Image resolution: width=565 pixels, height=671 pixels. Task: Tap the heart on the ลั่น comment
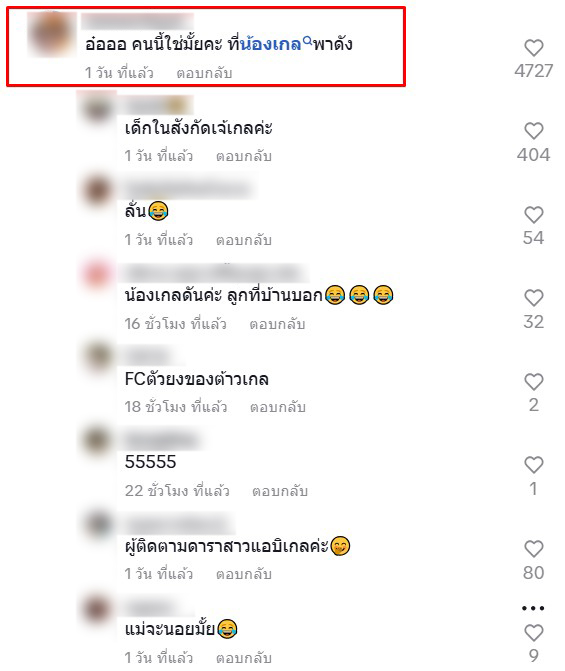point(533,214)
